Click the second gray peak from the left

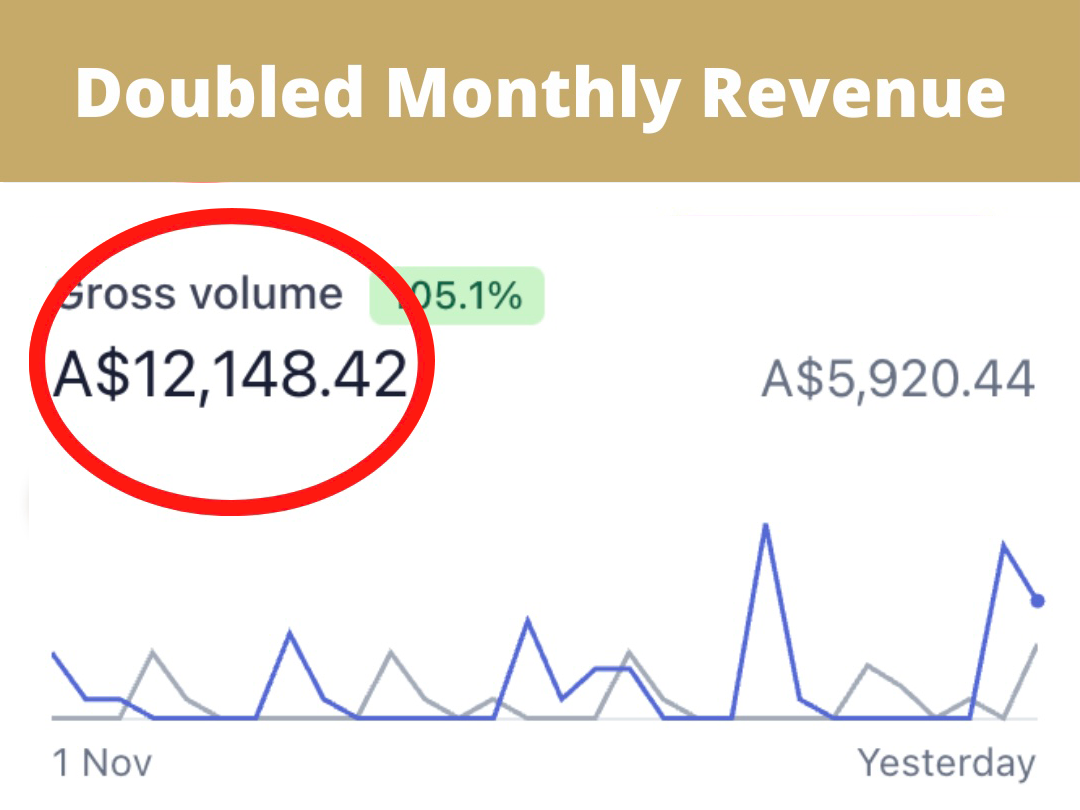pyautogui.click(x=391, y=652)
